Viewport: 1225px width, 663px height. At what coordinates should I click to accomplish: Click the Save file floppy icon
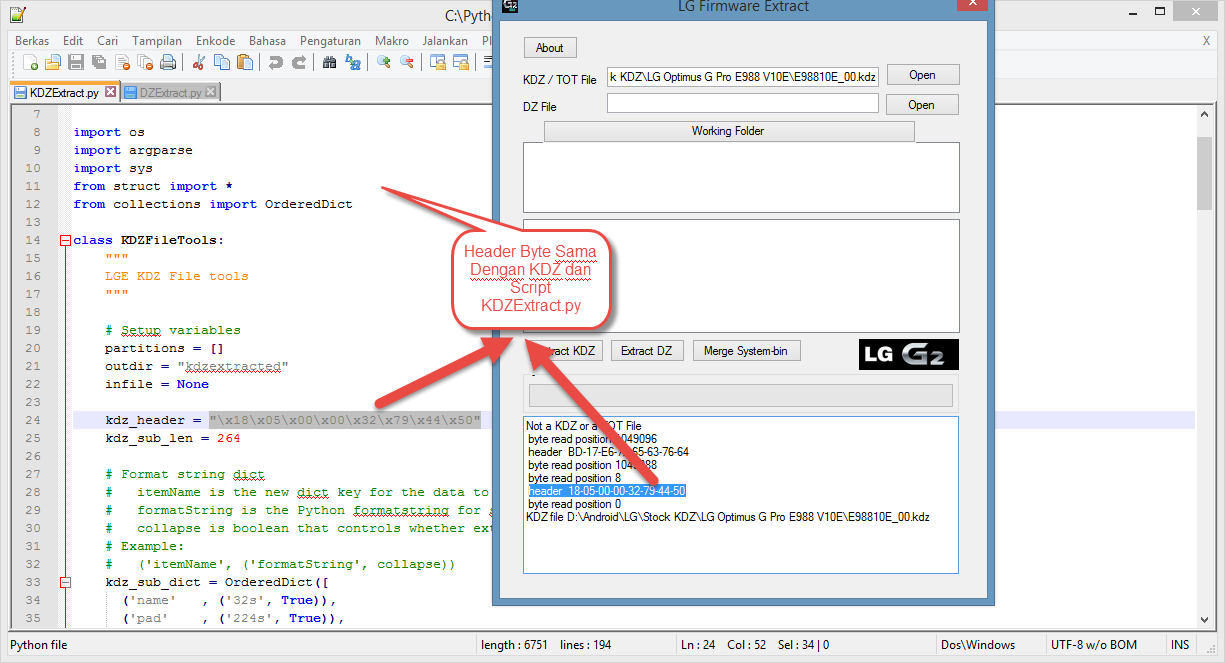click(x=75, y=62)
